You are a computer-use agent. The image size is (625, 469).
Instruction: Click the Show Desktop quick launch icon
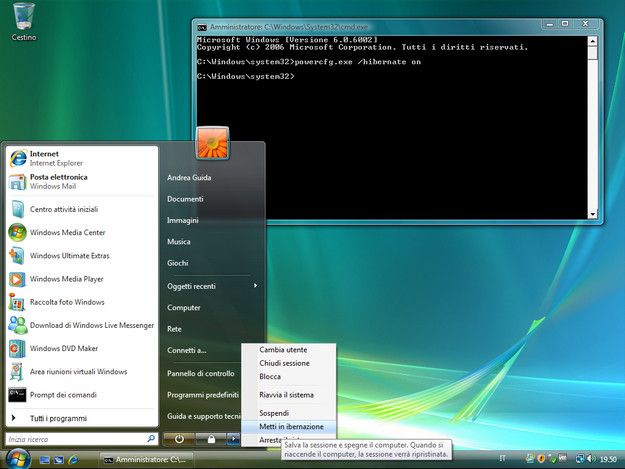pos(45,459)
